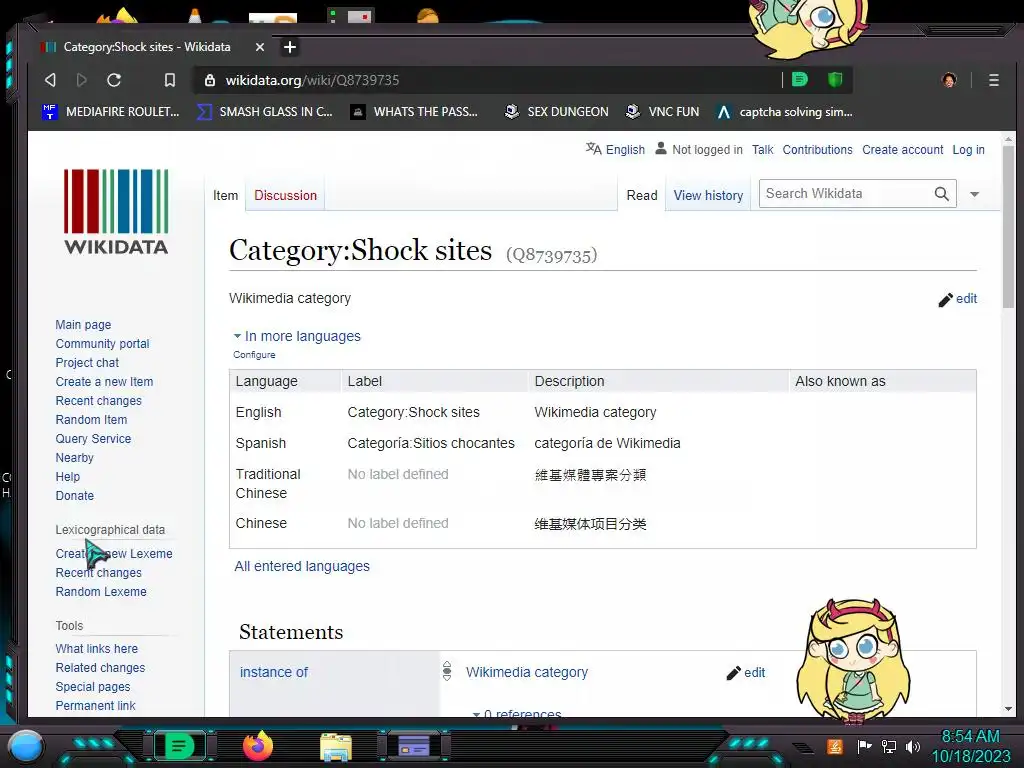Bookmark this page with the bookmark icon

(170, 80)
